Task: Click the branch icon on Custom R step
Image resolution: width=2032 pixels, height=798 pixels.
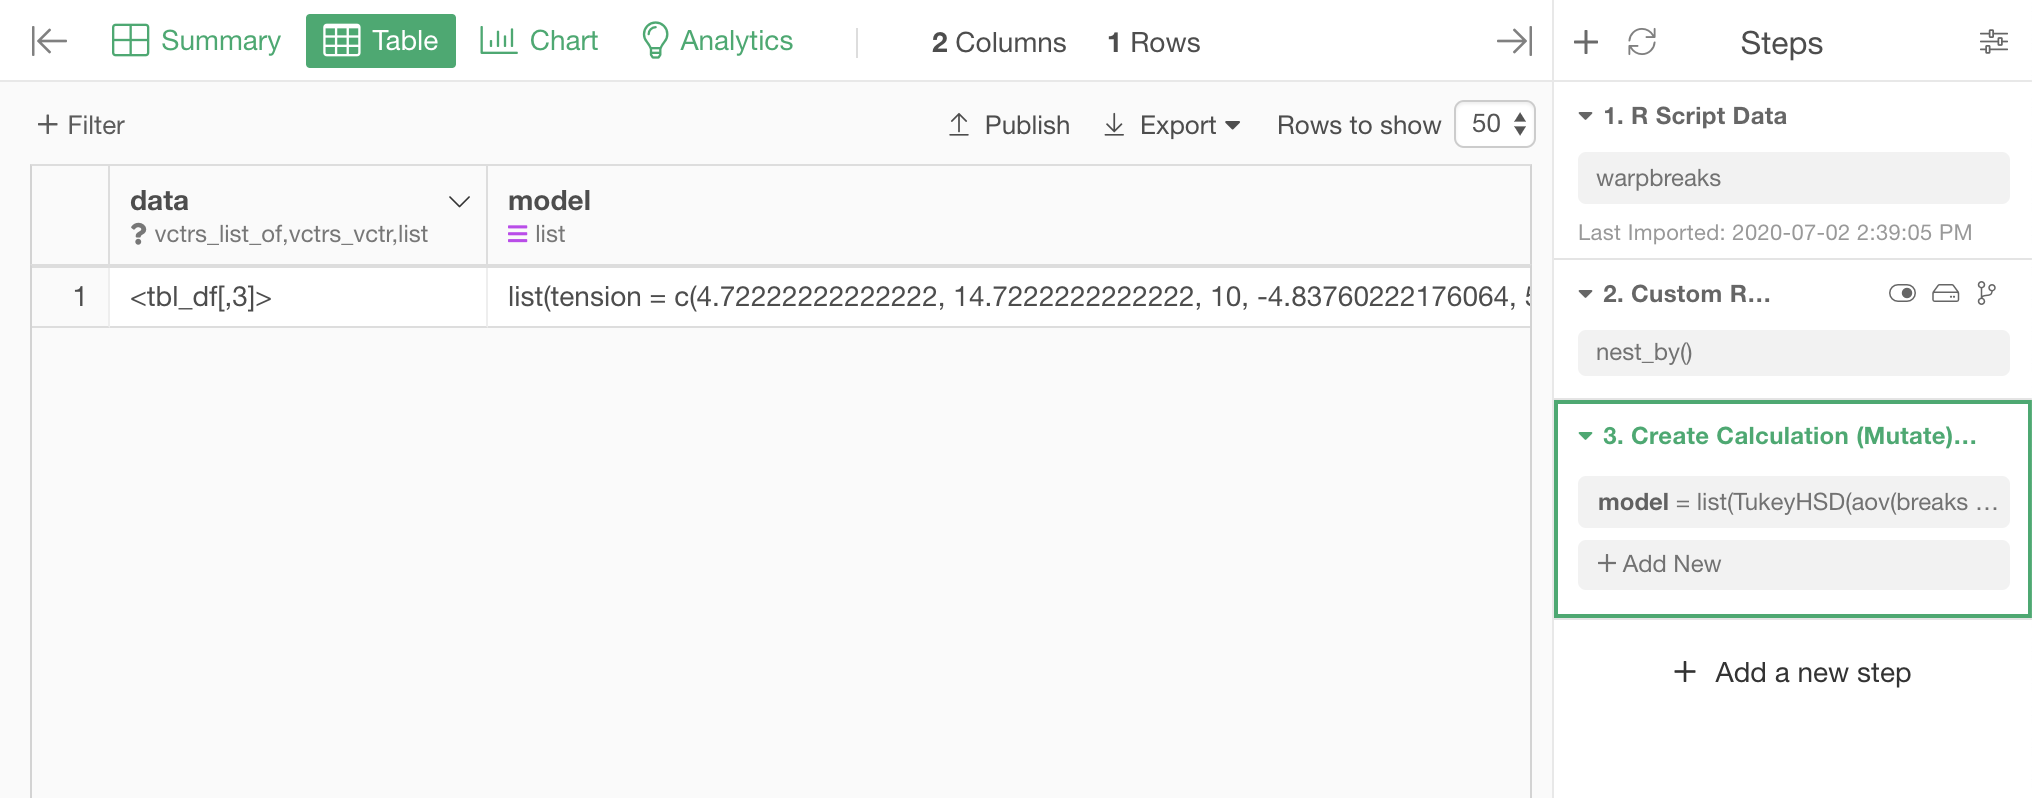Action: click(x=1986, y=293)
